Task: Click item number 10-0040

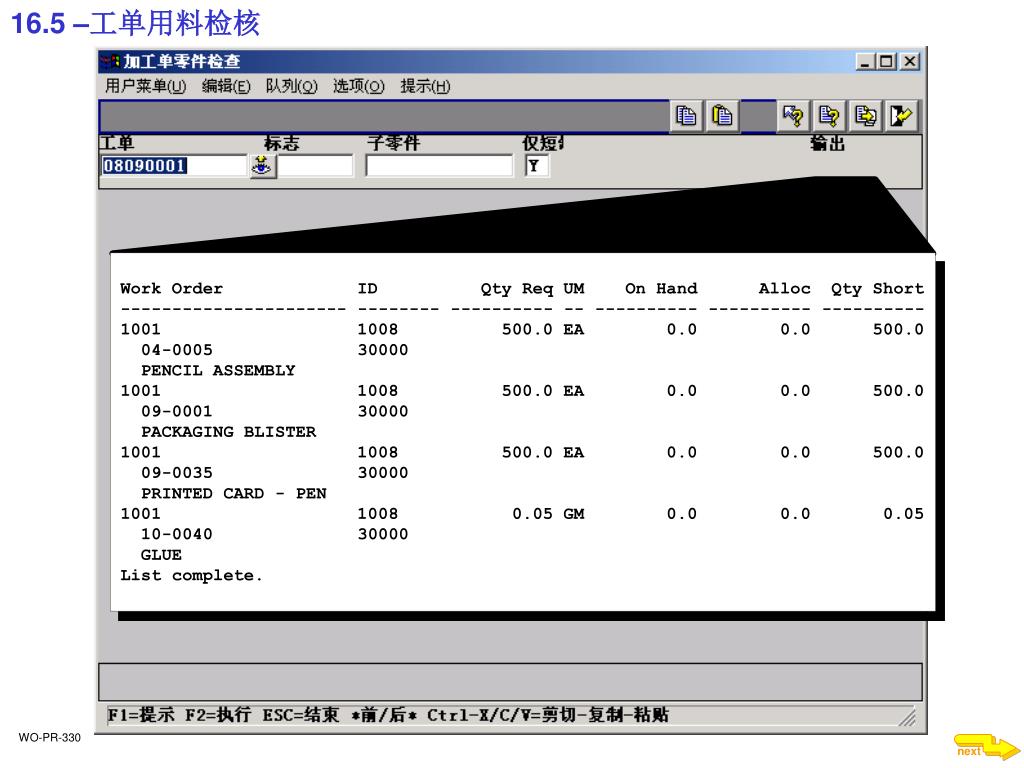Action: point(176,534)
